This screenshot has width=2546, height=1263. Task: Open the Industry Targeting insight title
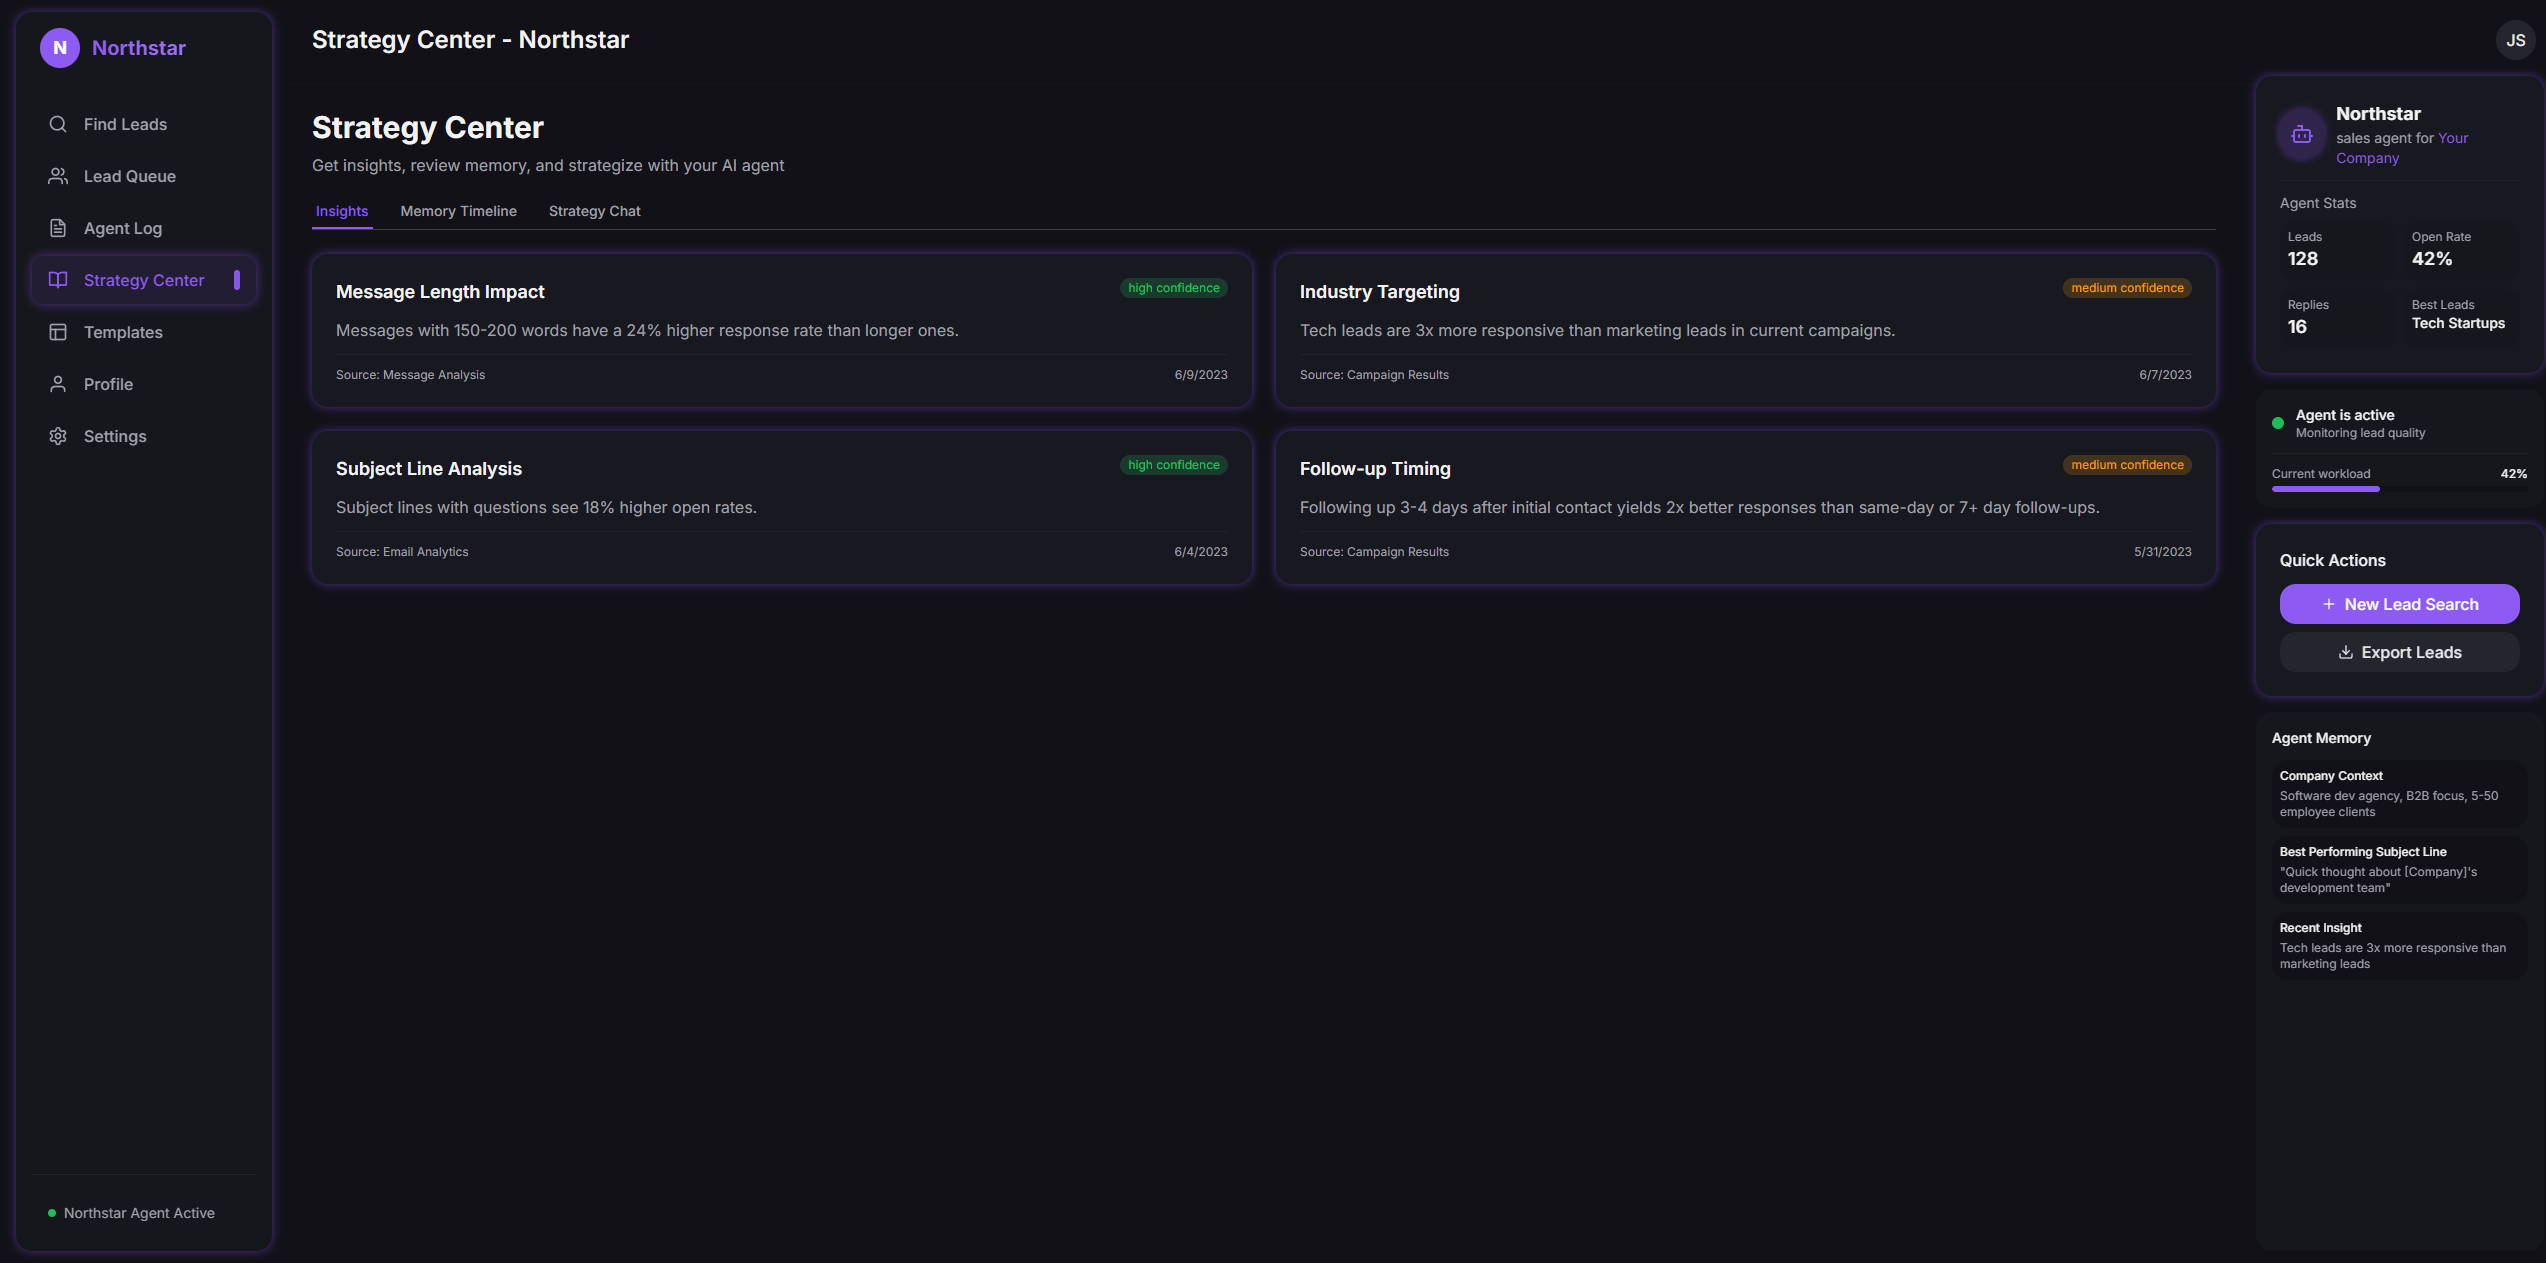1379,292
